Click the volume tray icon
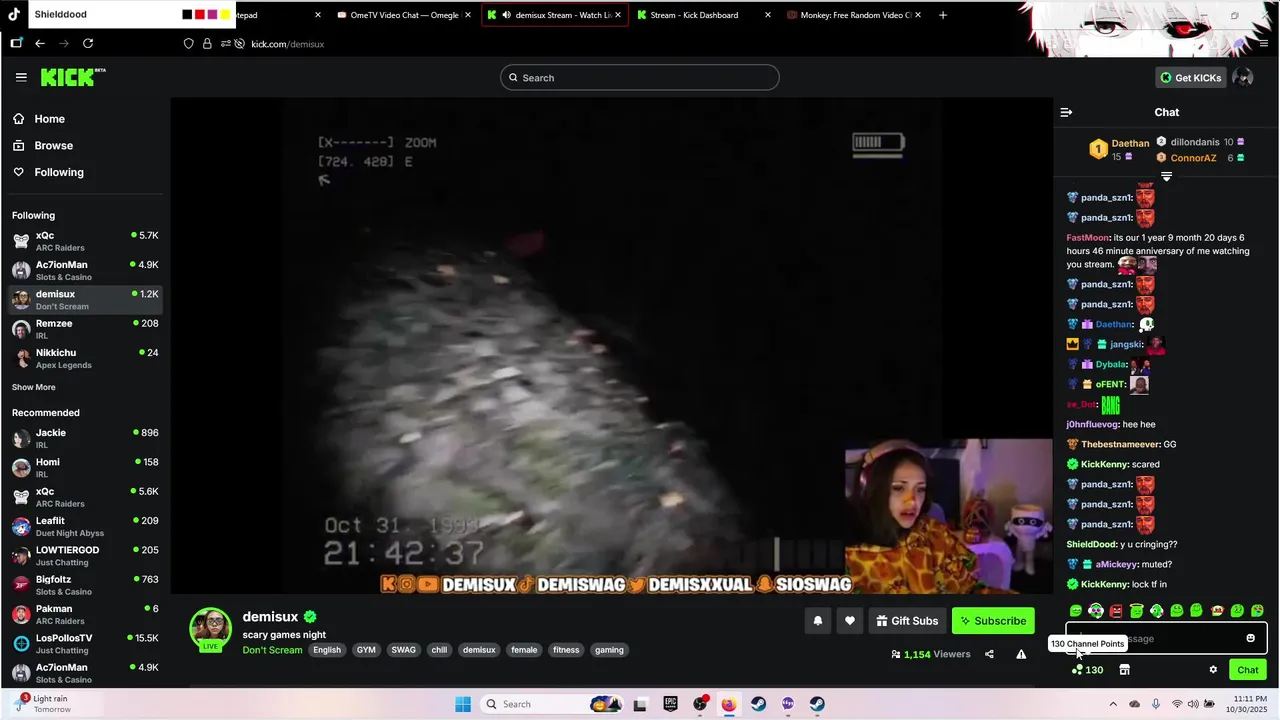The width and height of the screenshot is (1280, 720). (x=1195, y=704)
